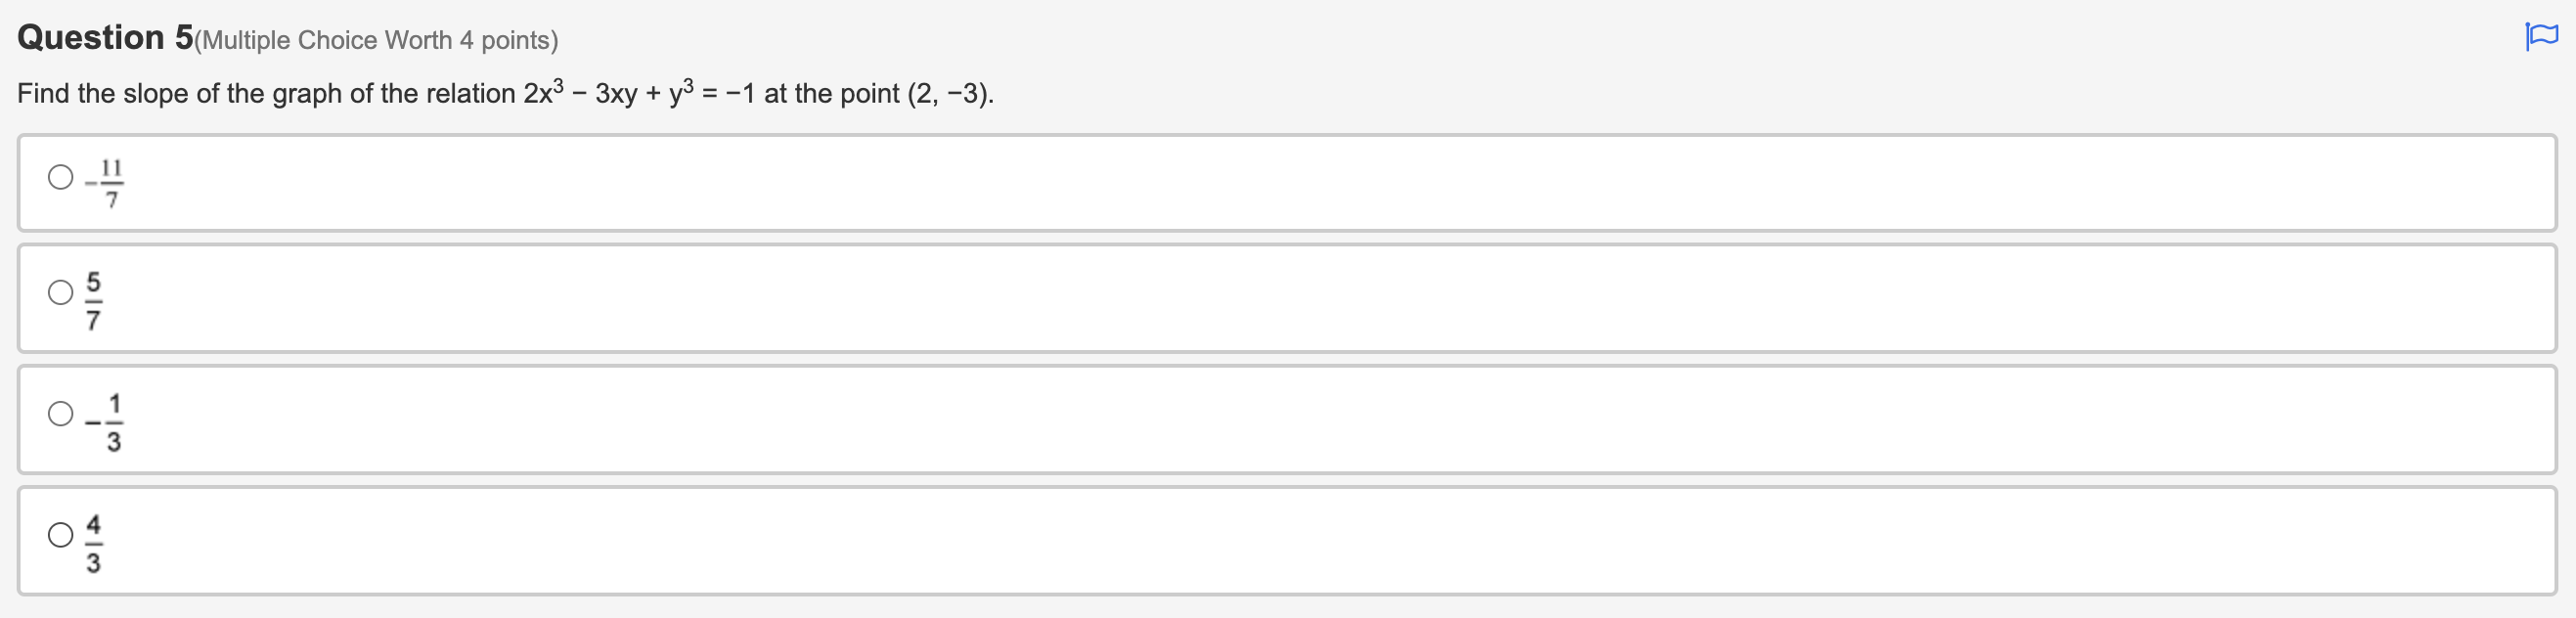Click the first answer choice row

tap(1288, 183)
